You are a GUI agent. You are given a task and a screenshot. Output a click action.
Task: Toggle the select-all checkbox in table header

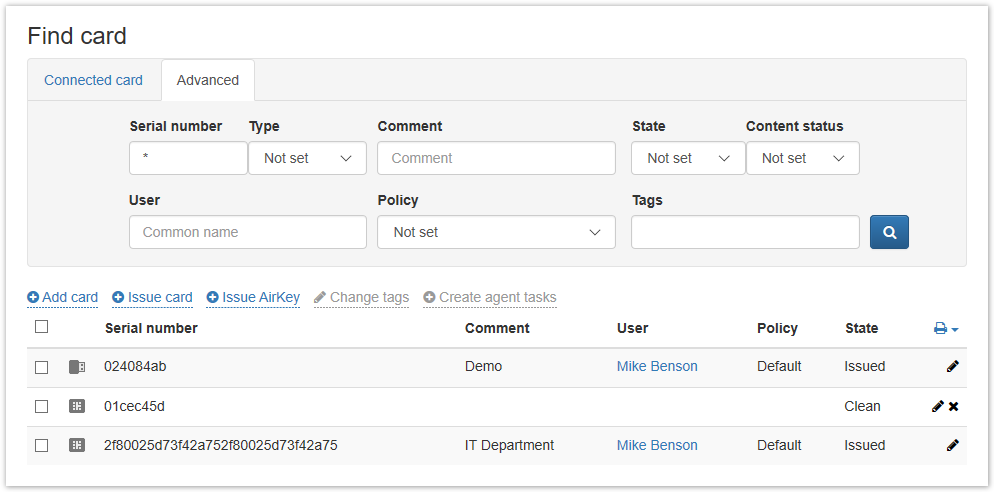41,327
